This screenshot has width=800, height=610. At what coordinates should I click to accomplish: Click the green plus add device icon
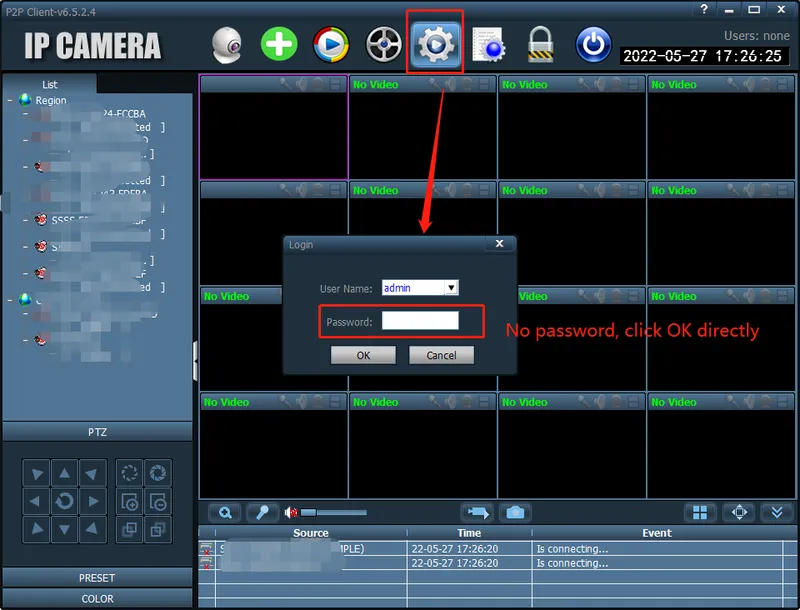coord(279,45)
